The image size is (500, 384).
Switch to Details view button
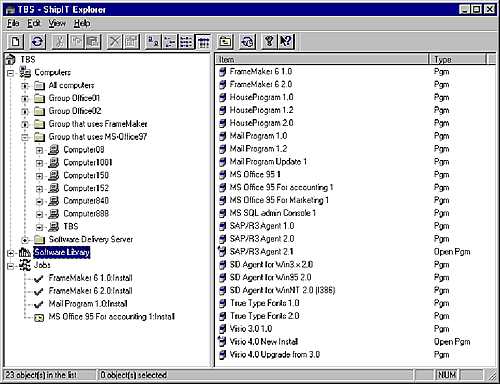203,42
